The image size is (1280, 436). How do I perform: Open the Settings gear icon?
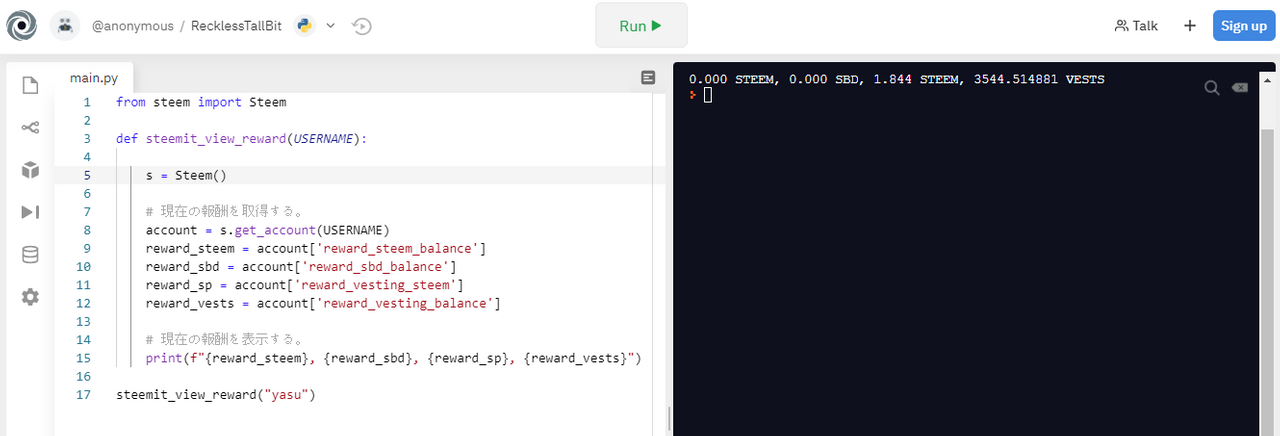pyautogui.click(x=30, y=297)
